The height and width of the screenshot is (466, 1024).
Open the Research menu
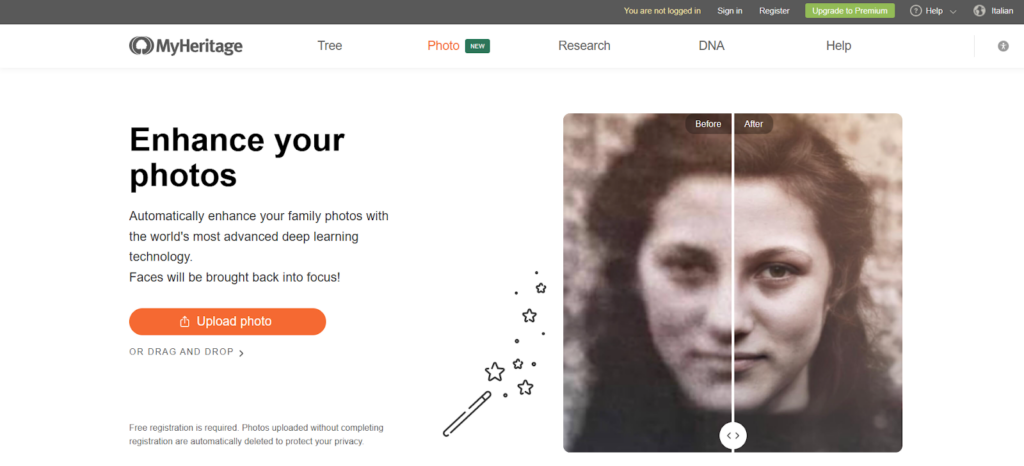584,46
